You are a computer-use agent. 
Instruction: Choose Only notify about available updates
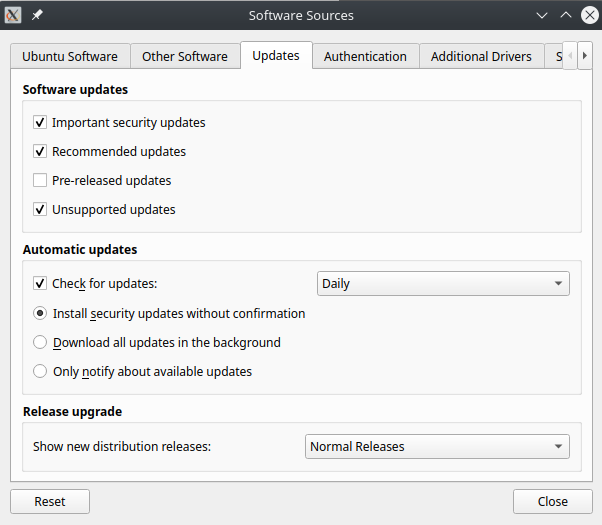click(40, 371)
